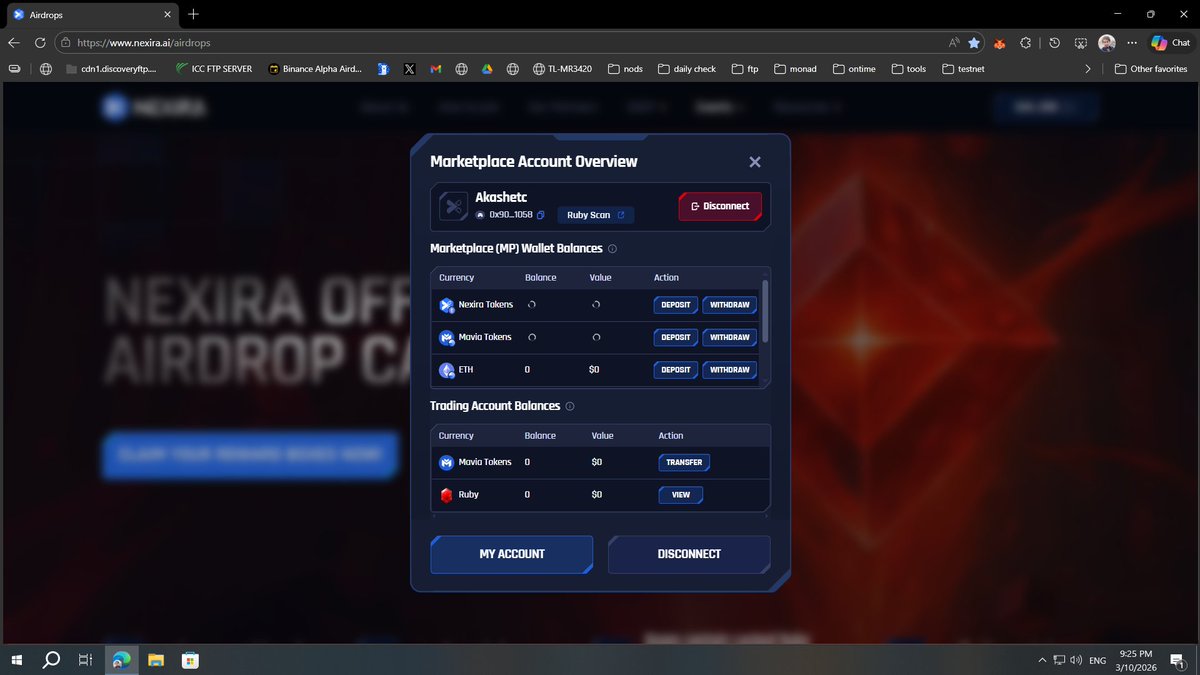Show info for Trading Account Balances
This screenshot has height=675, width=1200.
(570, 407)
